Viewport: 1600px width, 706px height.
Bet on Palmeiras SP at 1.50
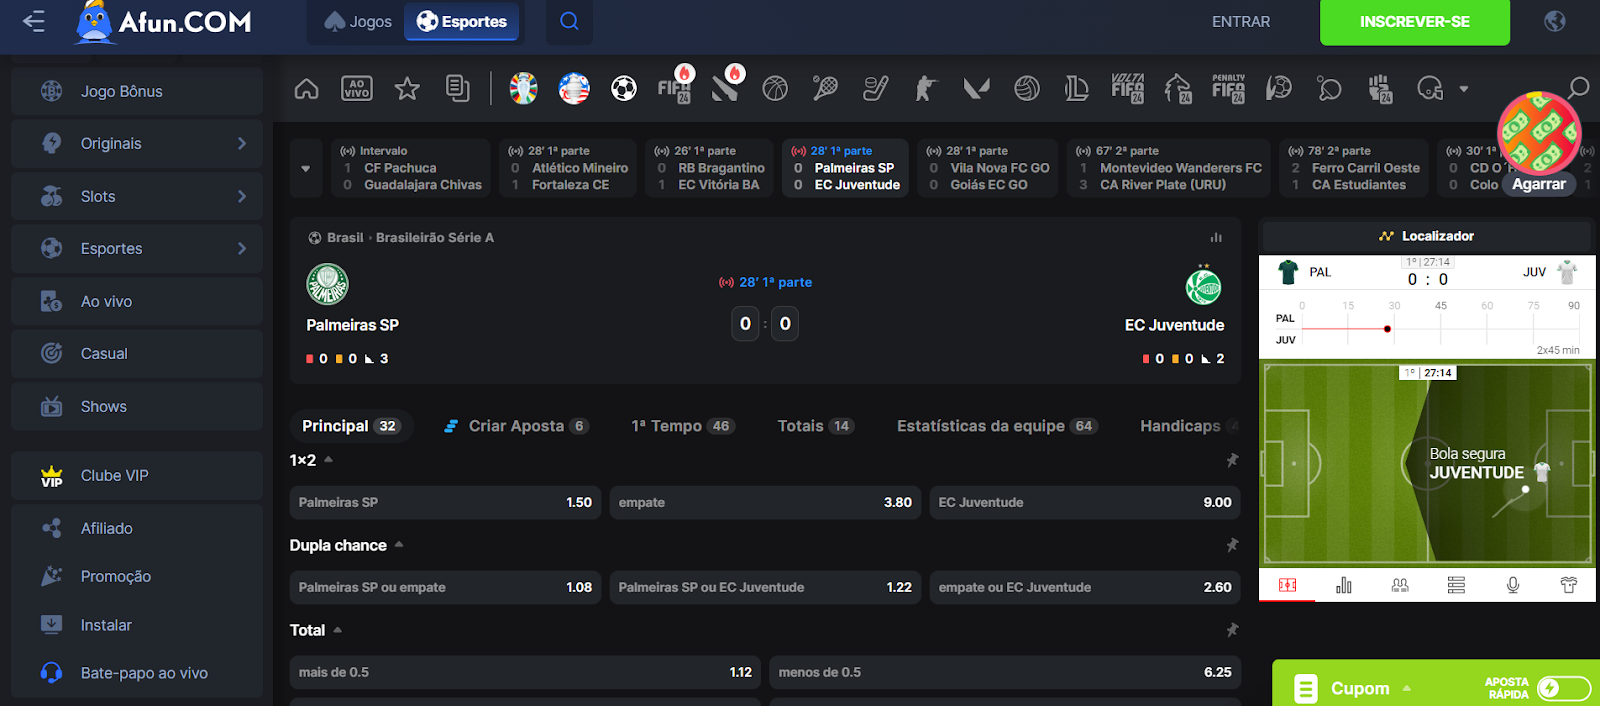(x=445, y=502)
